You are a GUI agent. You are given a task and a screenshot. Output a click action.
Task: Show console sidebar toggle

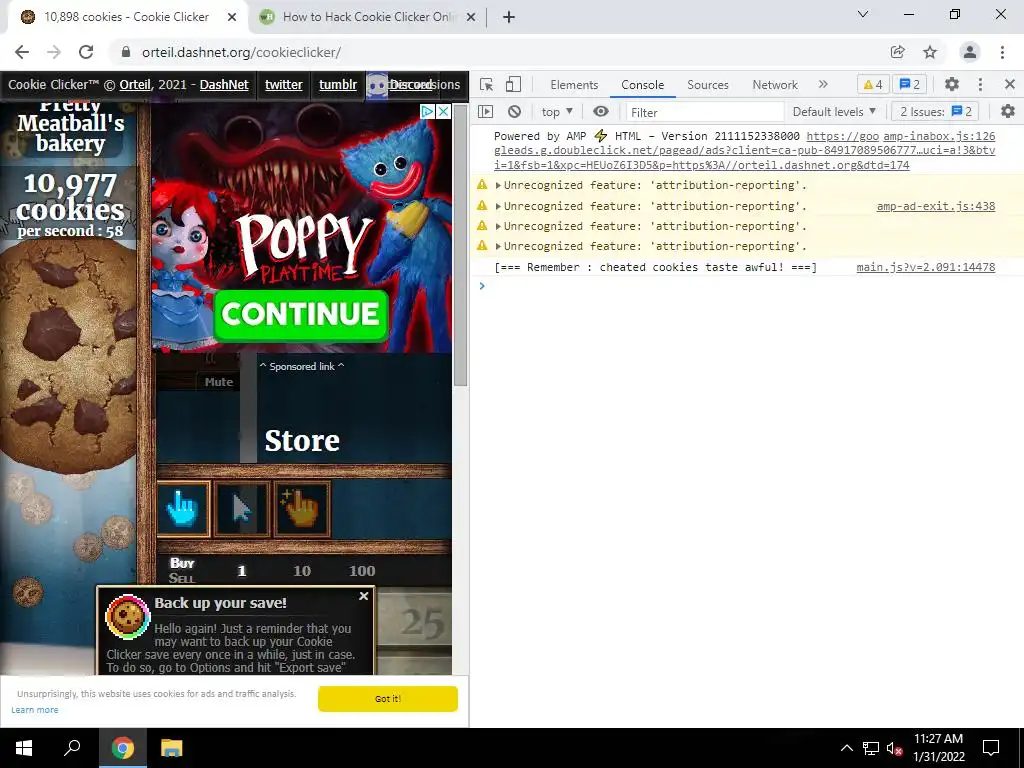[485, 112]
